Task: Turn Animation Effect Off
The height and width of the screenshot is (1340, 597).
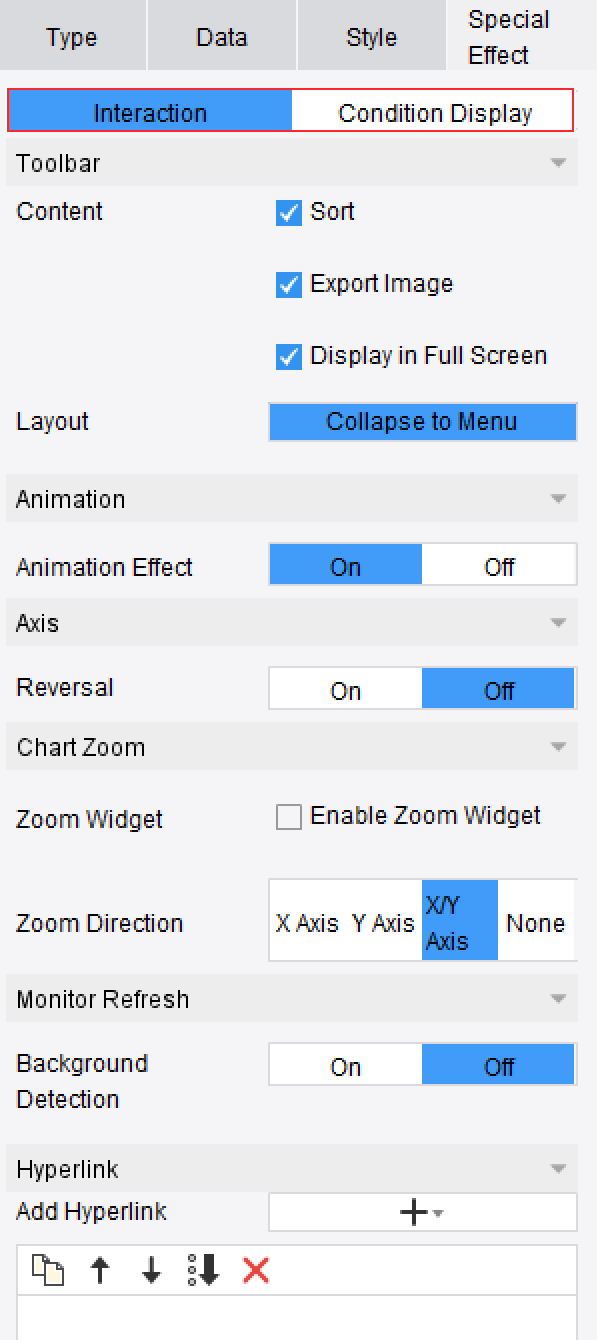Action: (499, 566)
